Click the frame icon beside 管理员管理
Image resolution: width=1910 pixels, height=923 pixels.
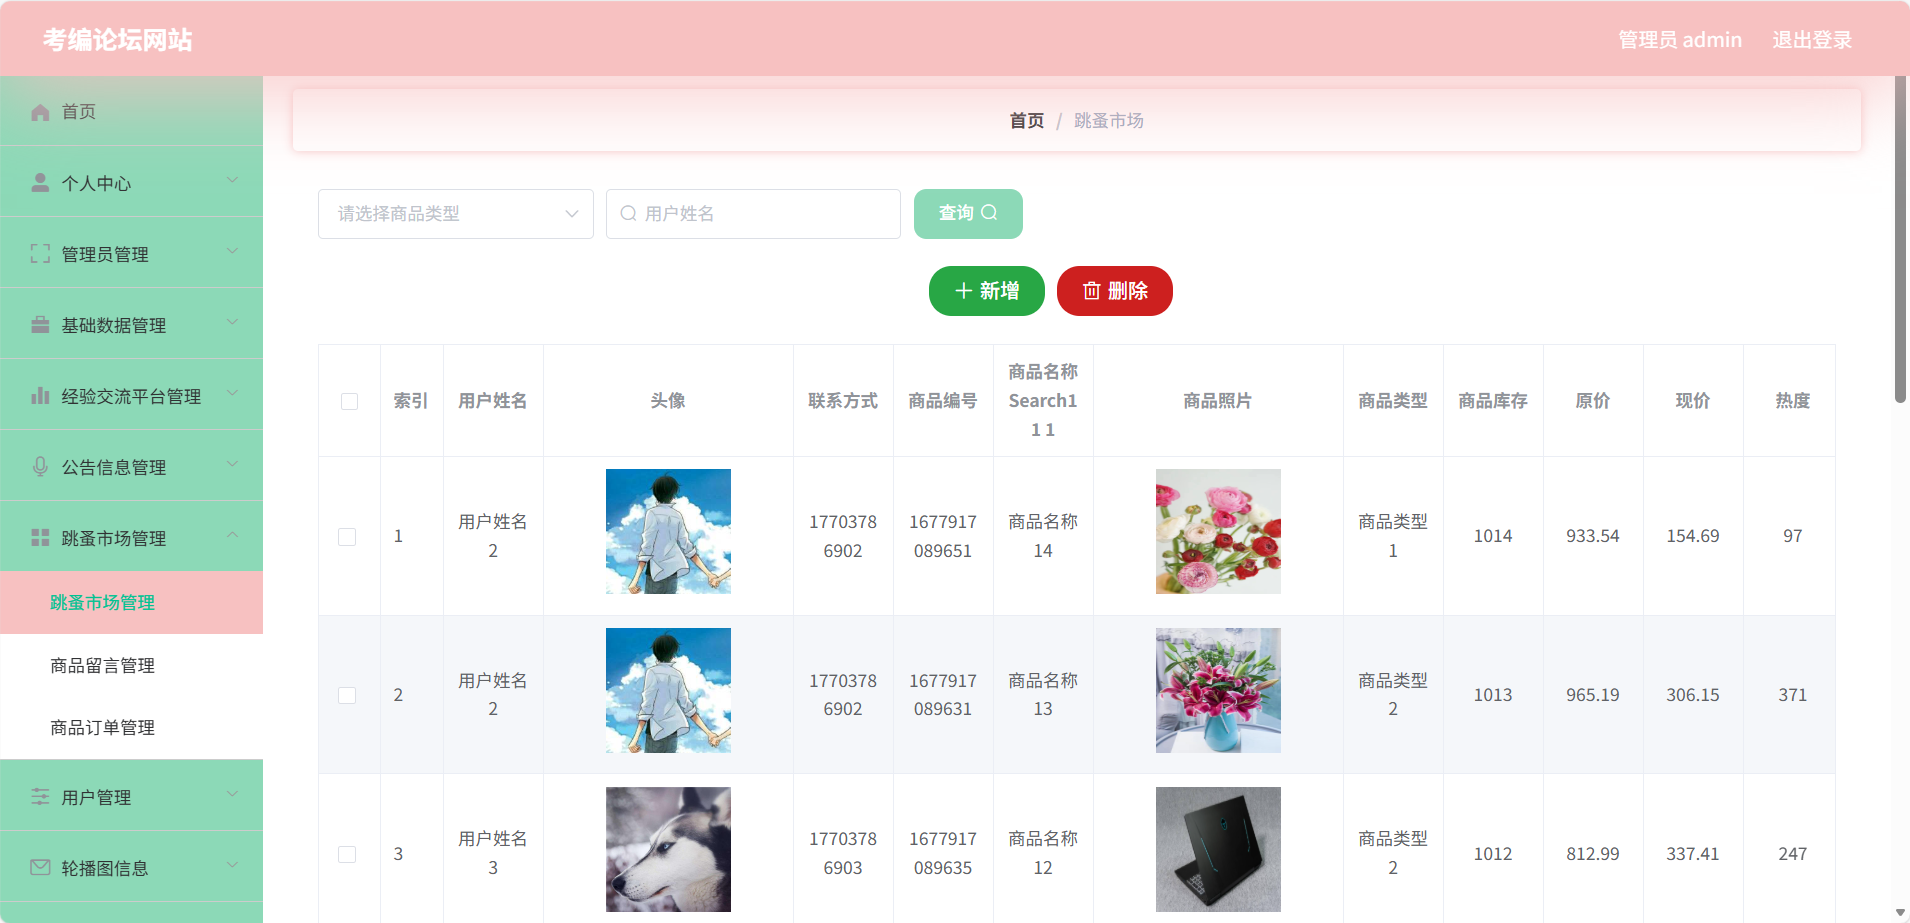click(x=40, y=254)
